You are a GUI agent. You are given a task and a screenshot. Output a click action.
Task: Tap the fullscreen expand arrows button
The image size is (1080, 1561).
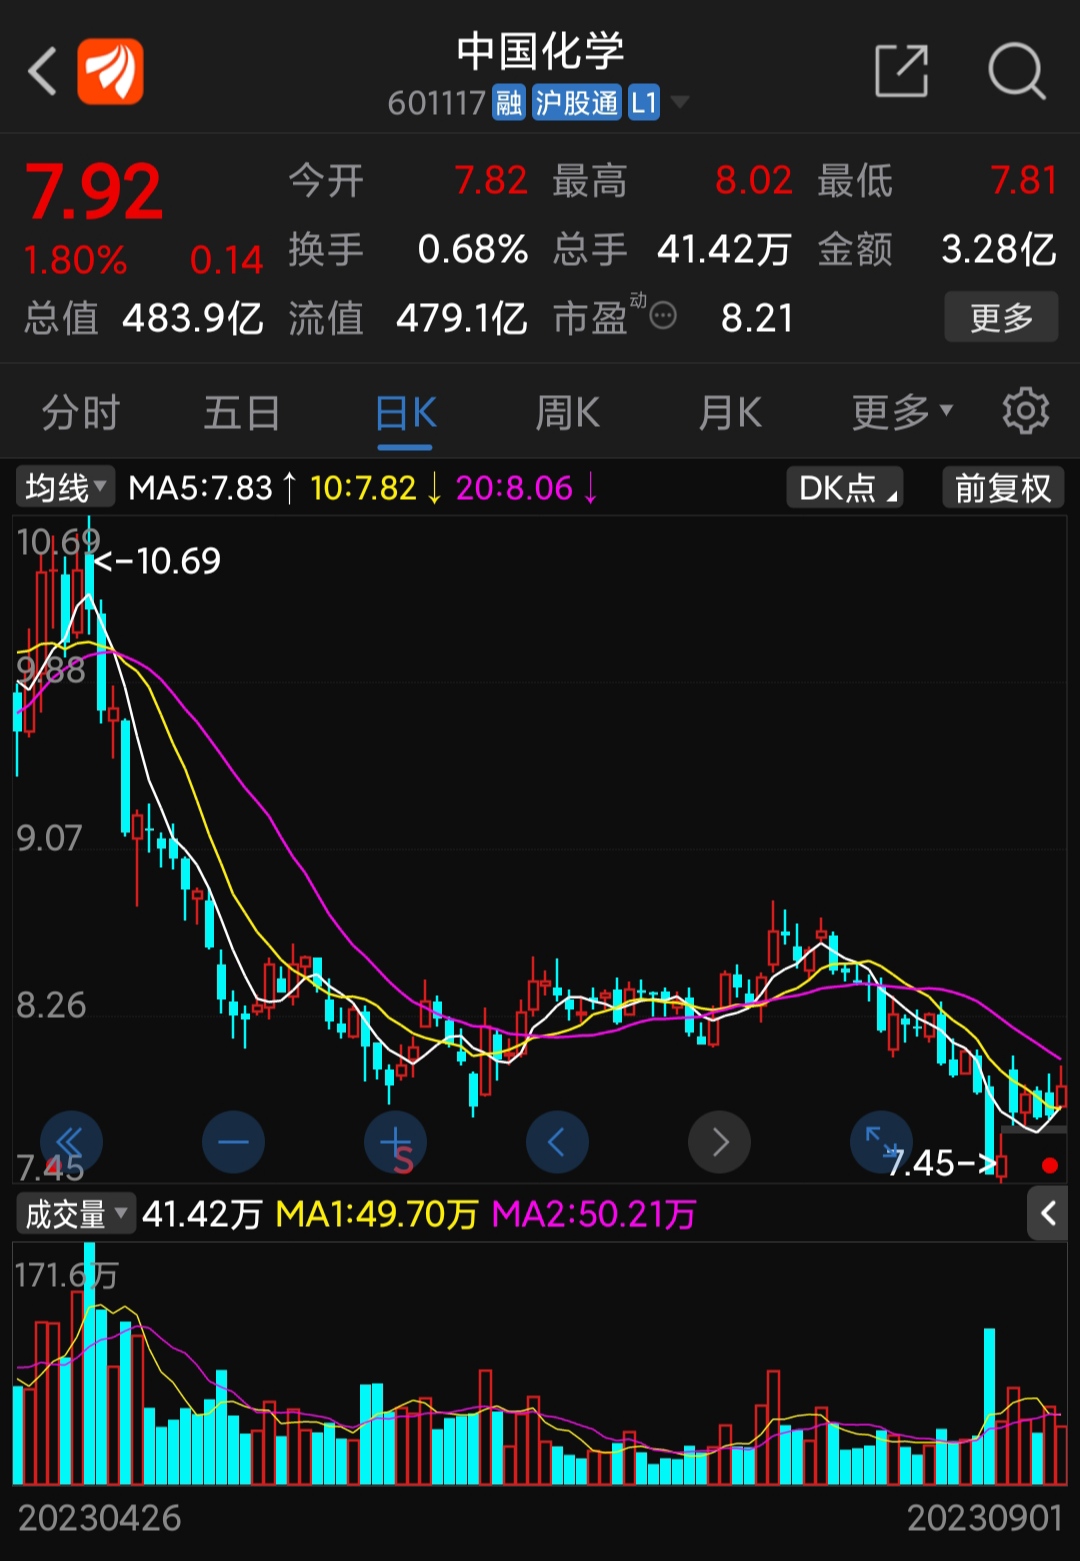pos(881,1142)
